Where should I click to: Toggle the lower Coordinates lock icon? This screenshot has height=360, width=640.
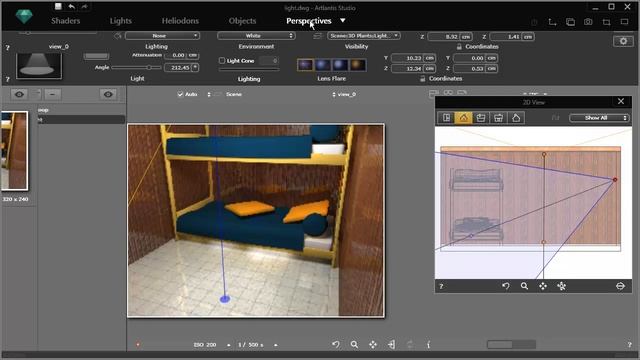422,78
